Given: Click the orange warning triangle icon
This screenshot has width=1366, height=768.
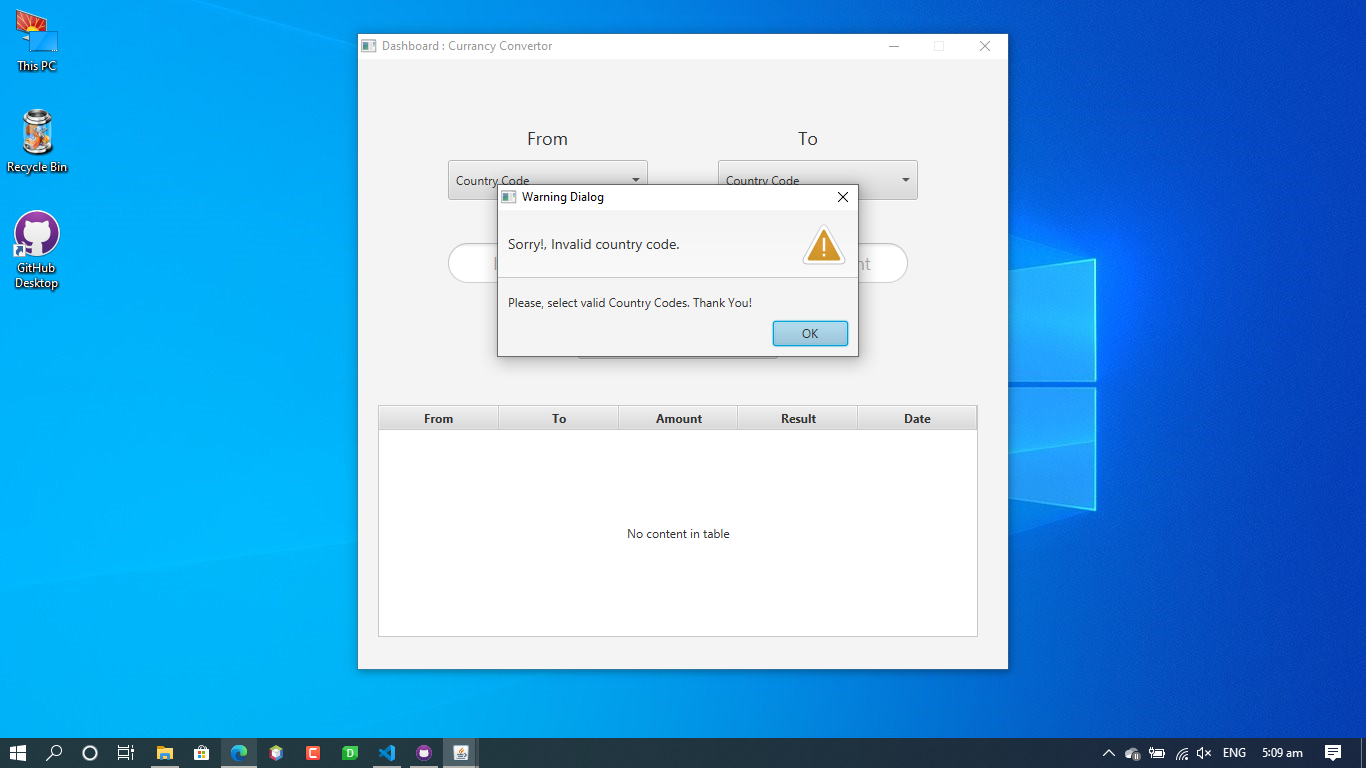Looking at the screenshot, I should tap(824, 245).
